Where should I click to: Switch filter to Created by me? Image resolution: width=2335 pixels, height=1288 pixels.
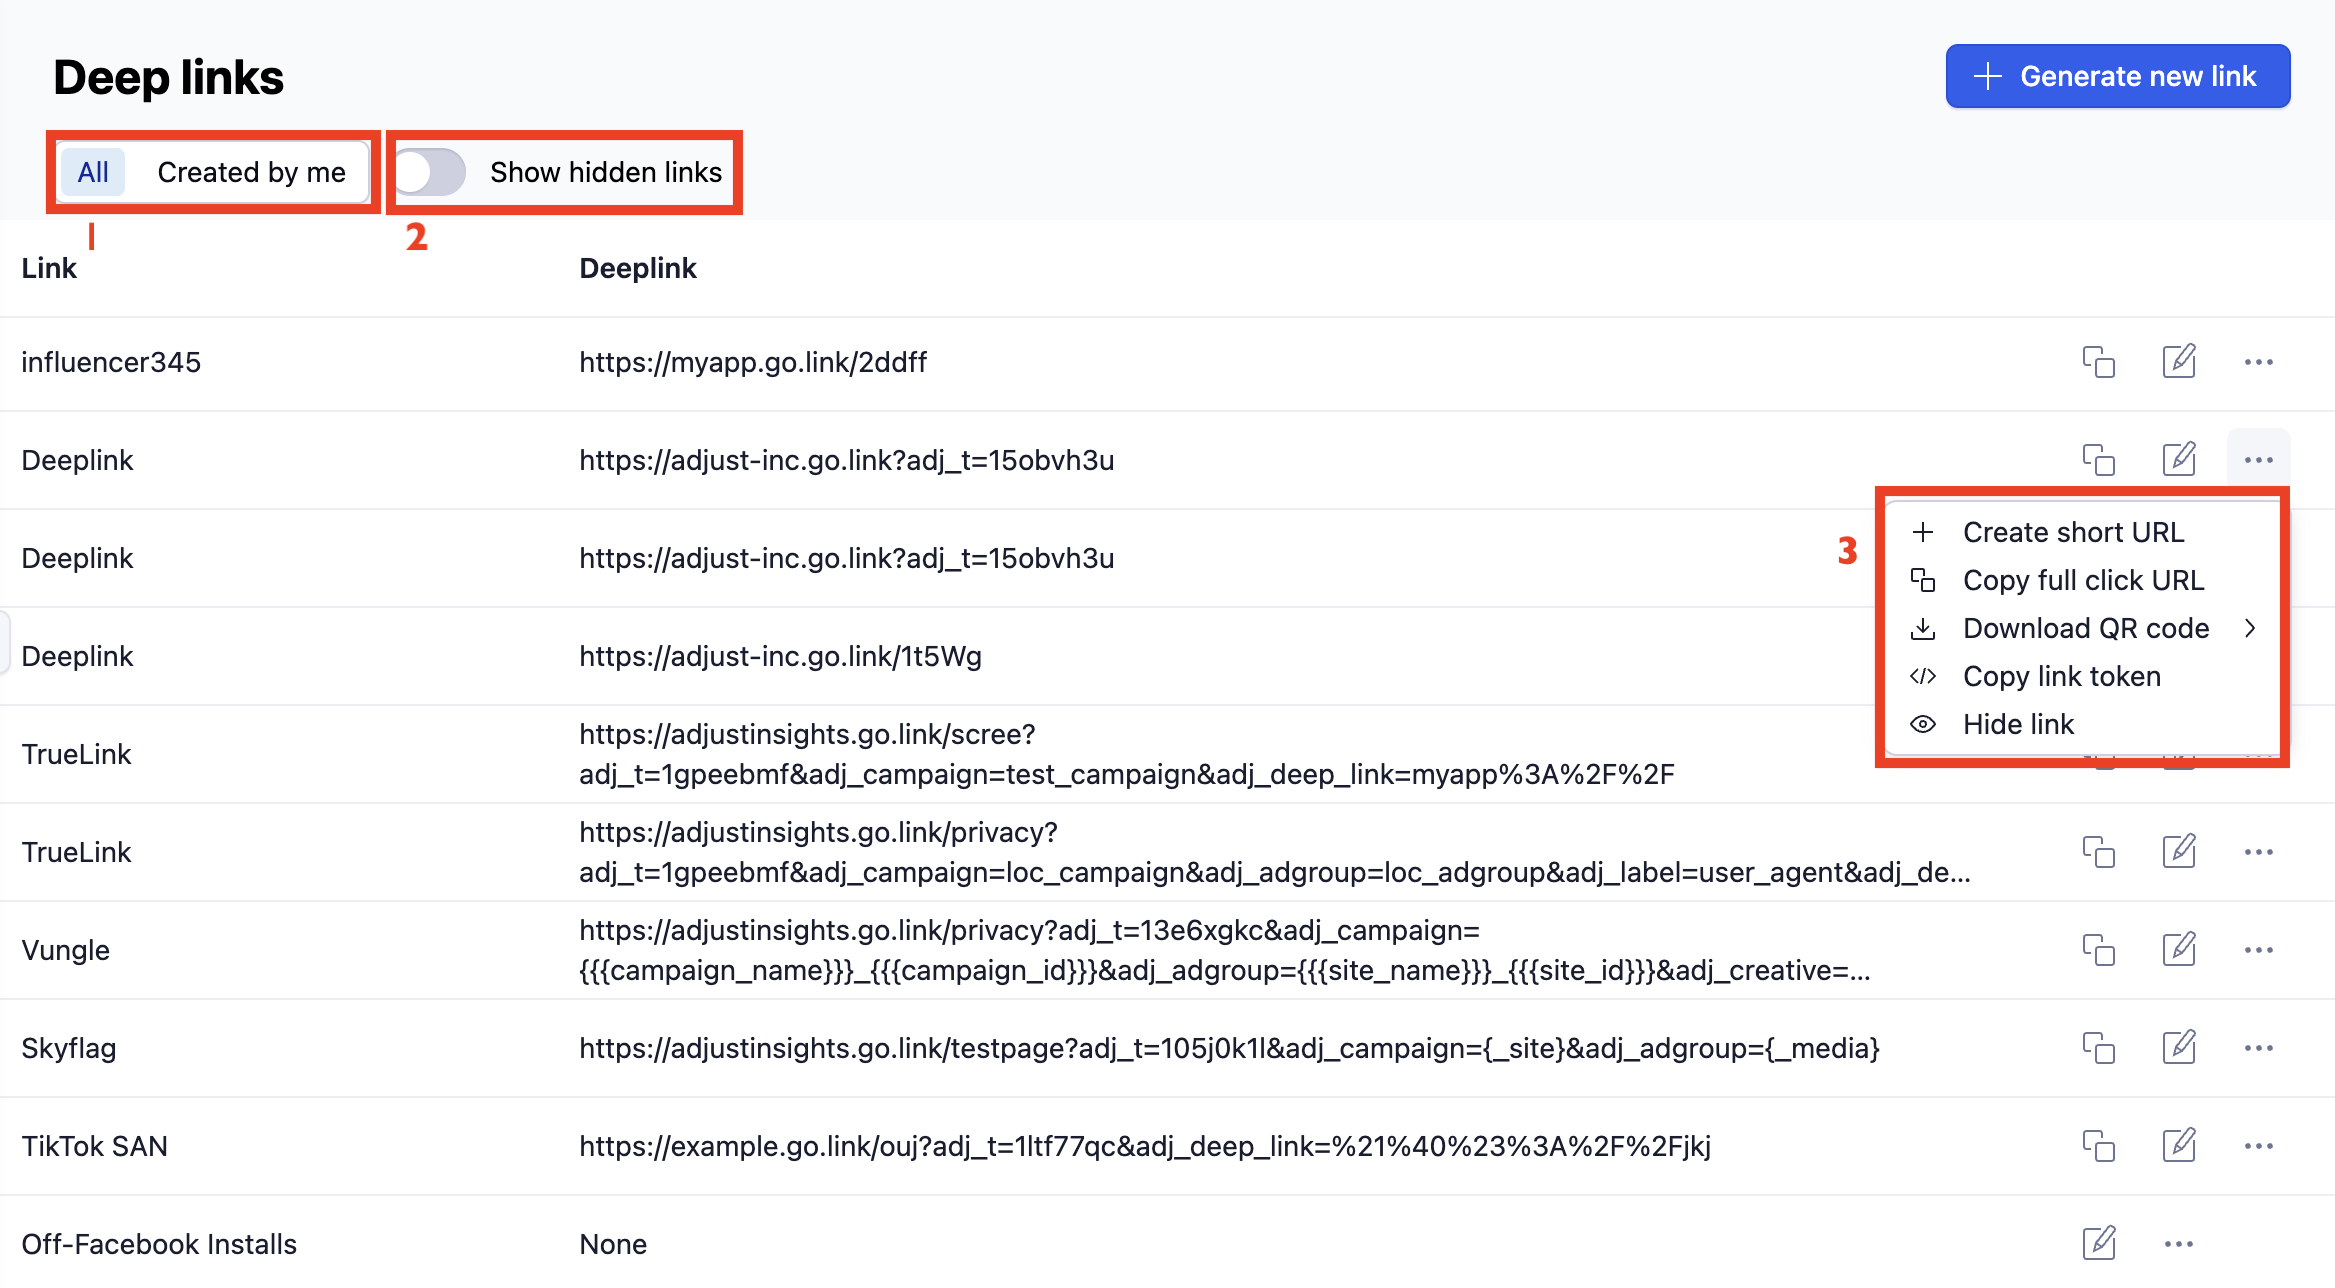tap(251, 172)
